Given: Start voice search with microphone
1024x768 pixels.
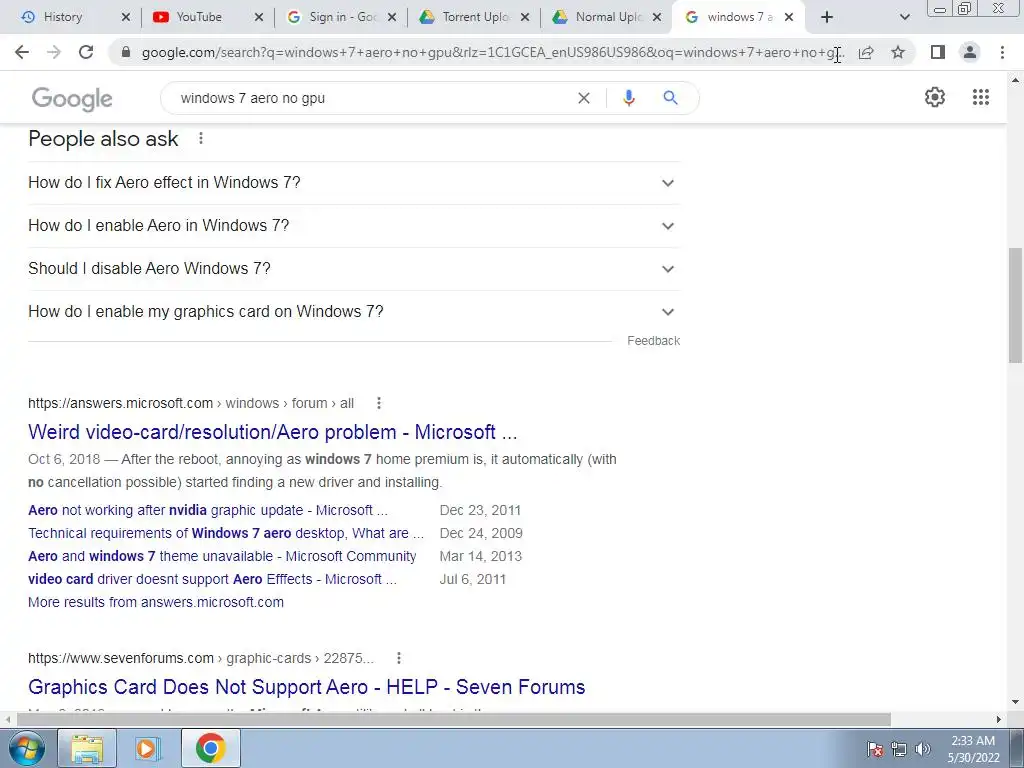Looking at the screenshot, I should tap(629, 98).
